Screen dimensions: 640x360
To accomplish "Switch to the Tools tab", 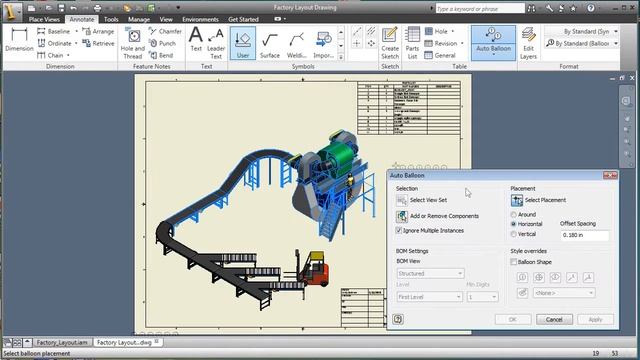I will tap(111, 19).
